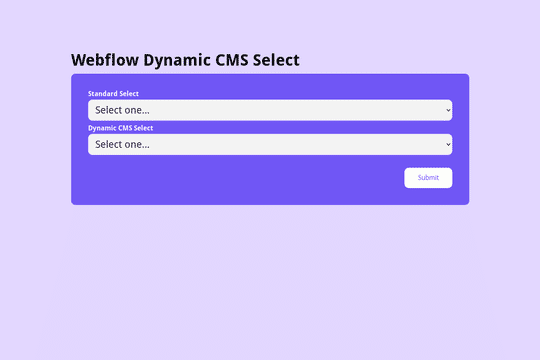Click empty purple form area beside the Submit button
540x360 pixels.
241,179
